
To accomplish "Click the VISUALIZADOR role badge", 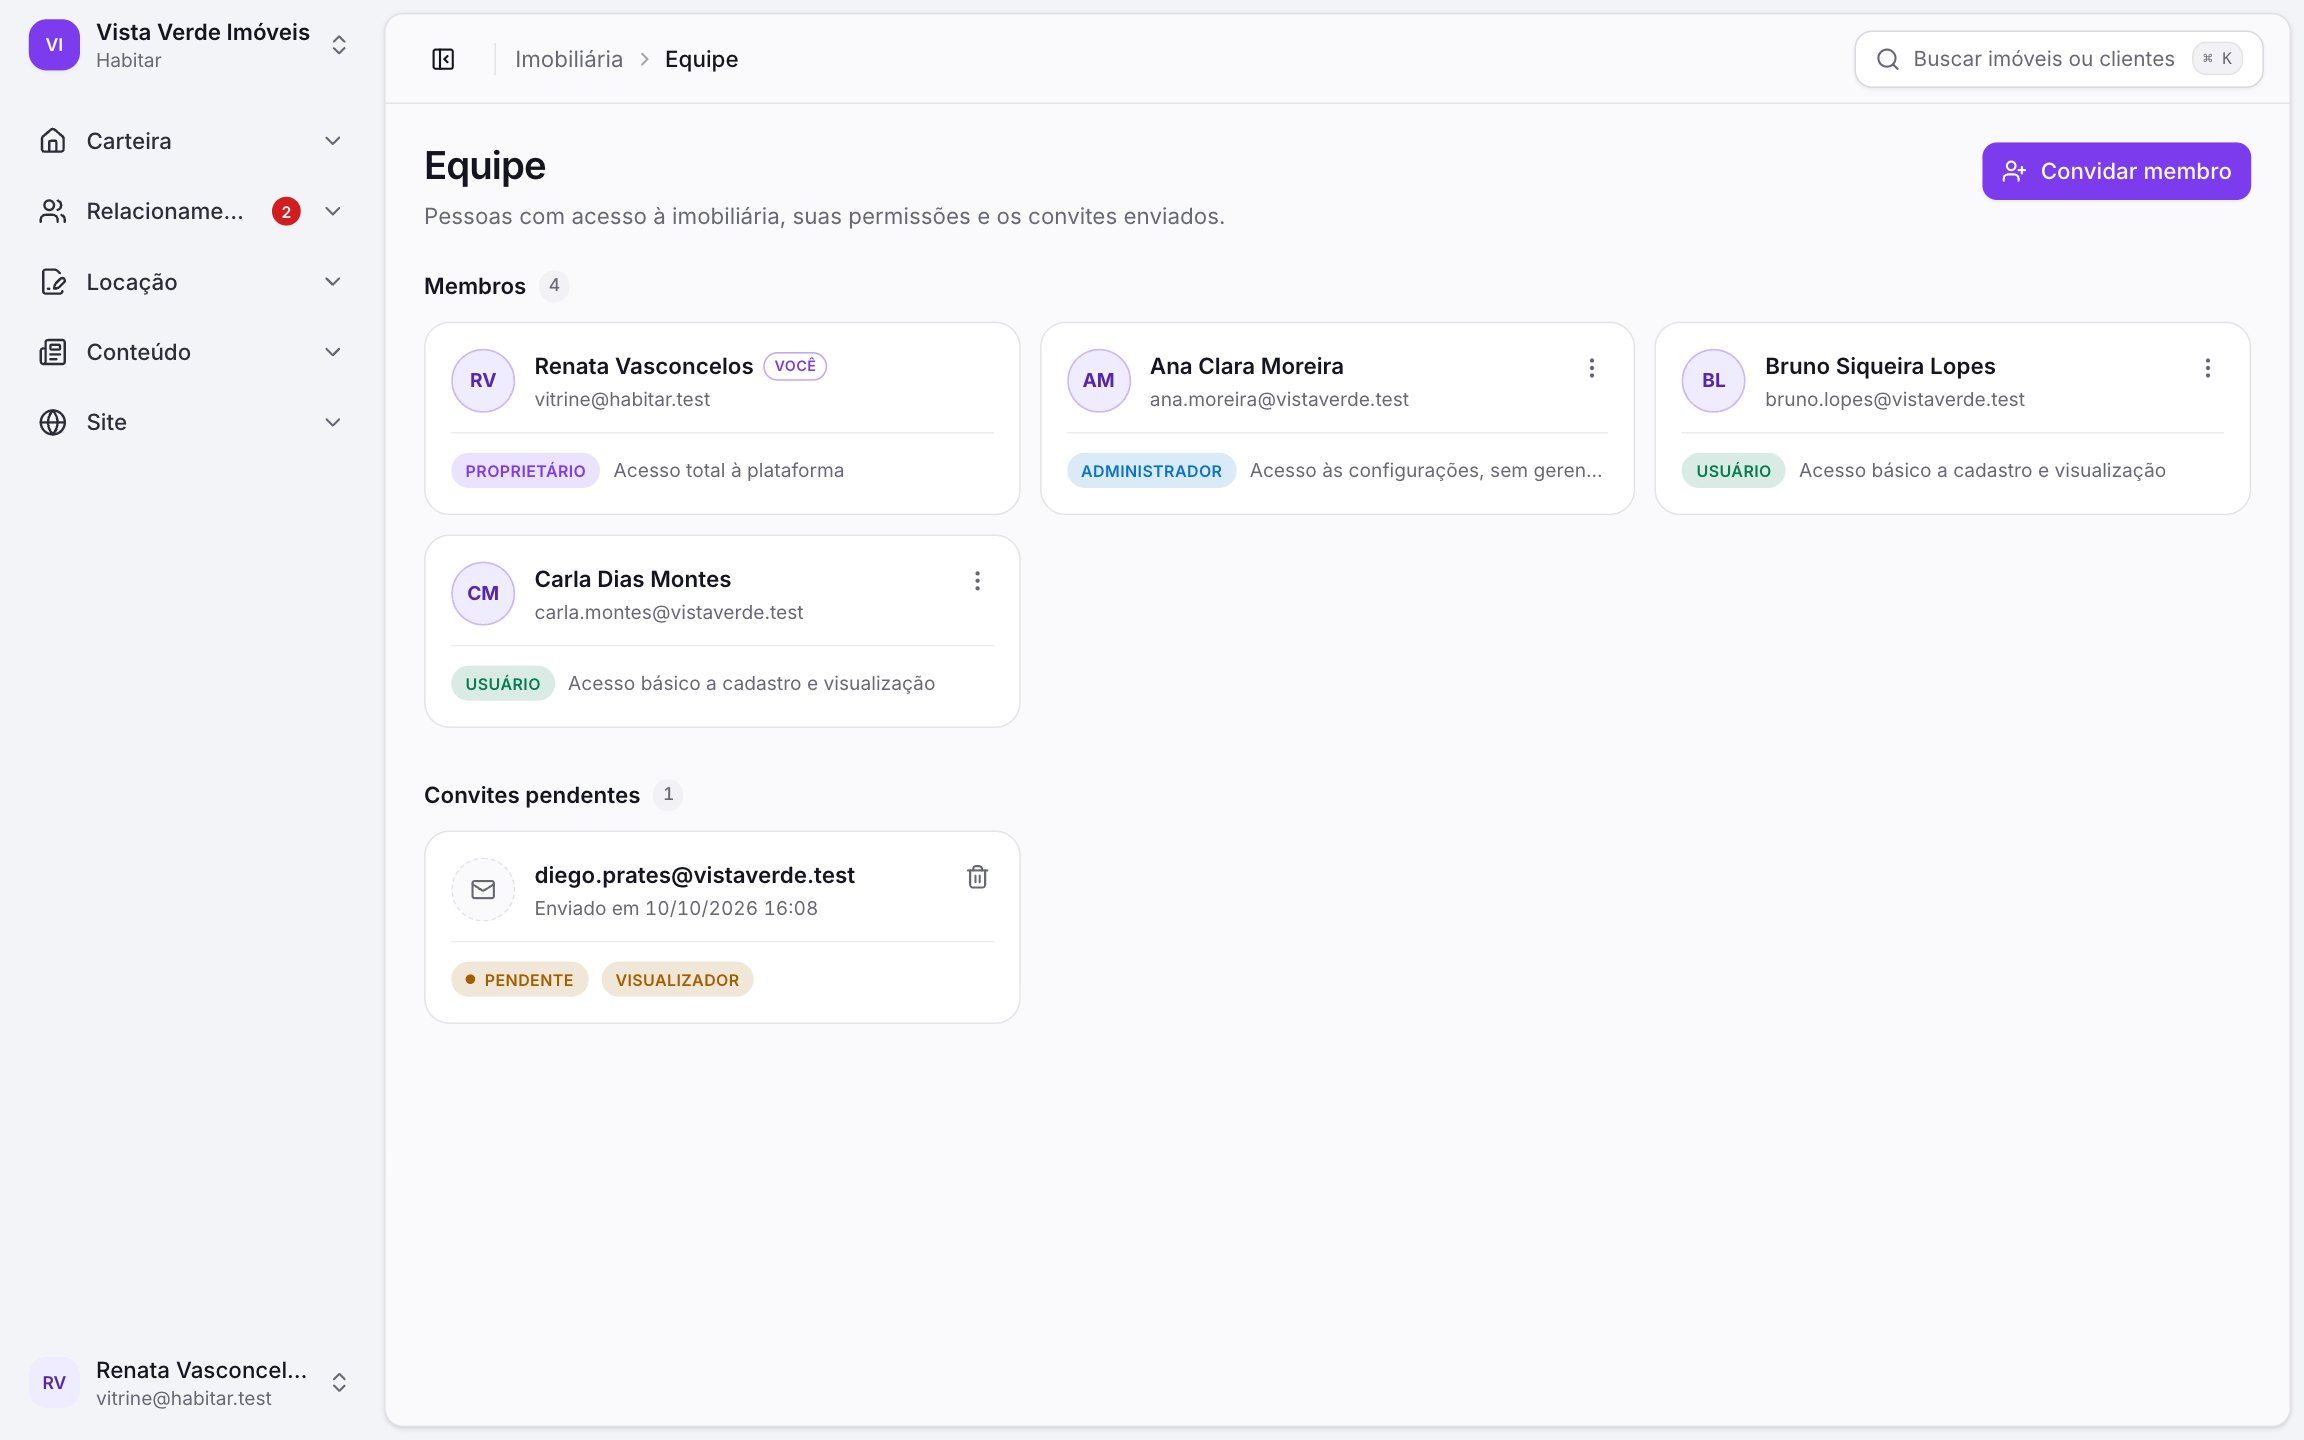I will [677, 979].
